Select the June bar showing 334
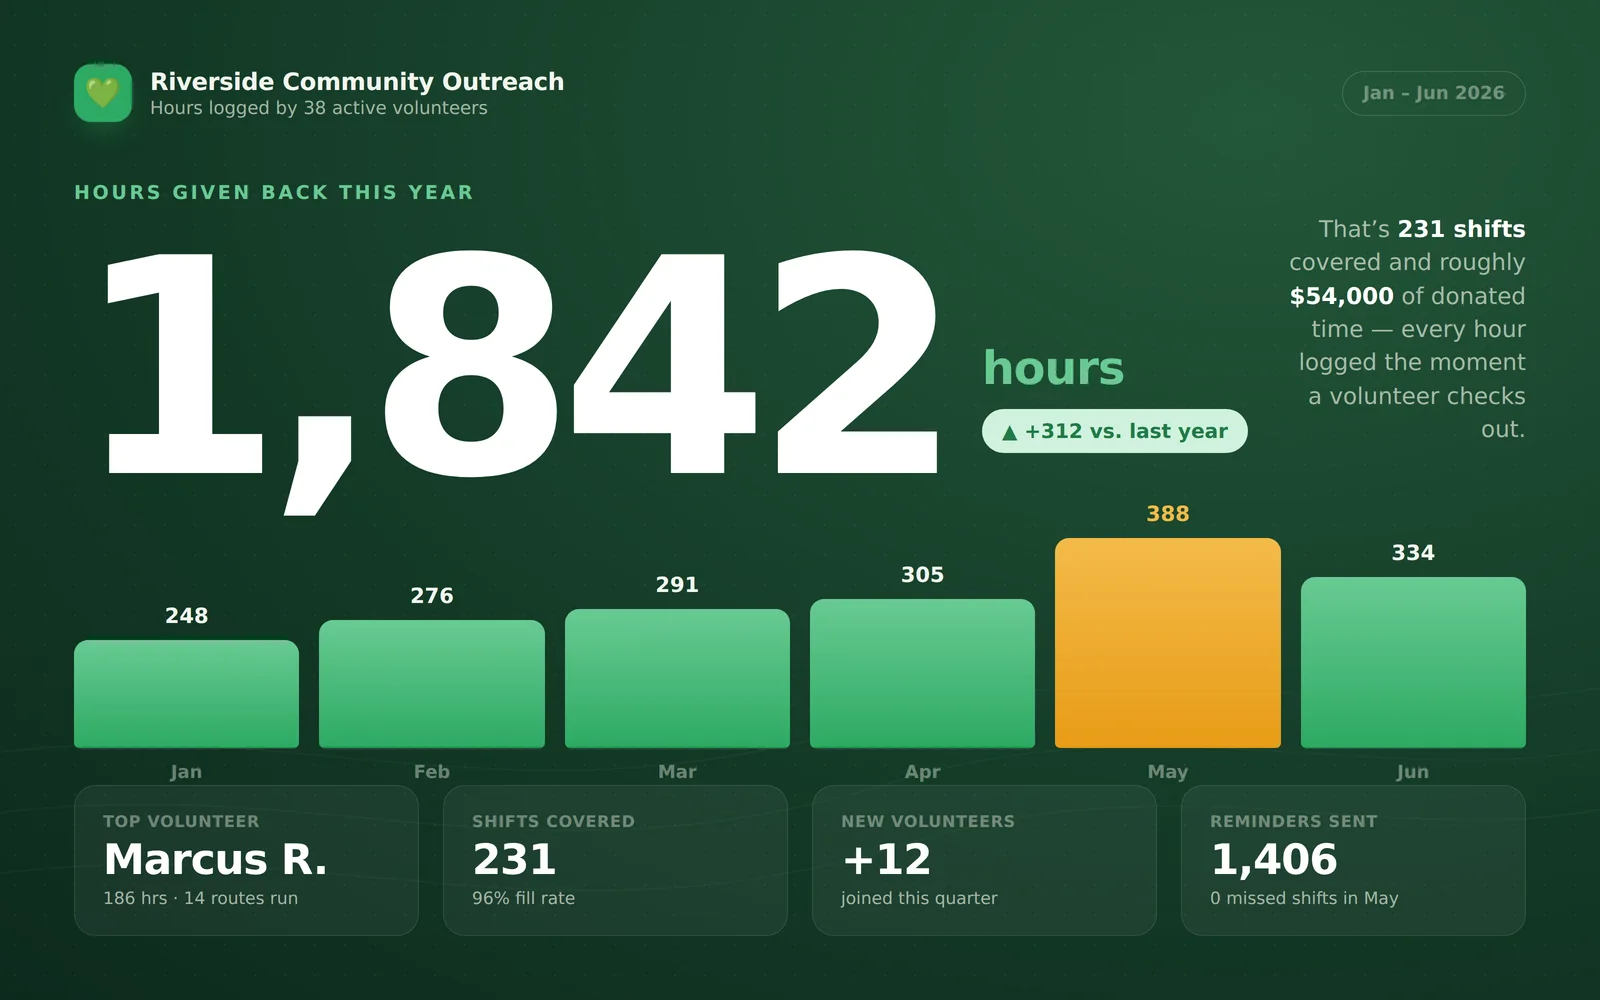The image size is (1600, 1000). coord(1413,662)
